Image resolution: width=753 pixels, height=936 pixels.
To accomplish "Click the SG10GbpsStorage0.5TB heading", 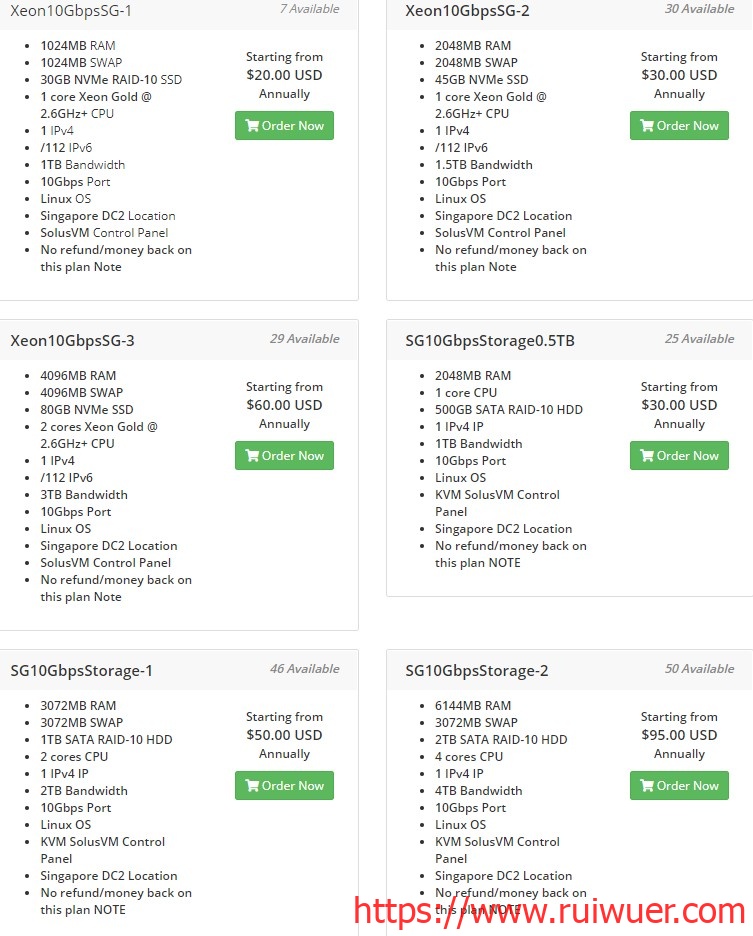I will click(x=490, y=340).
